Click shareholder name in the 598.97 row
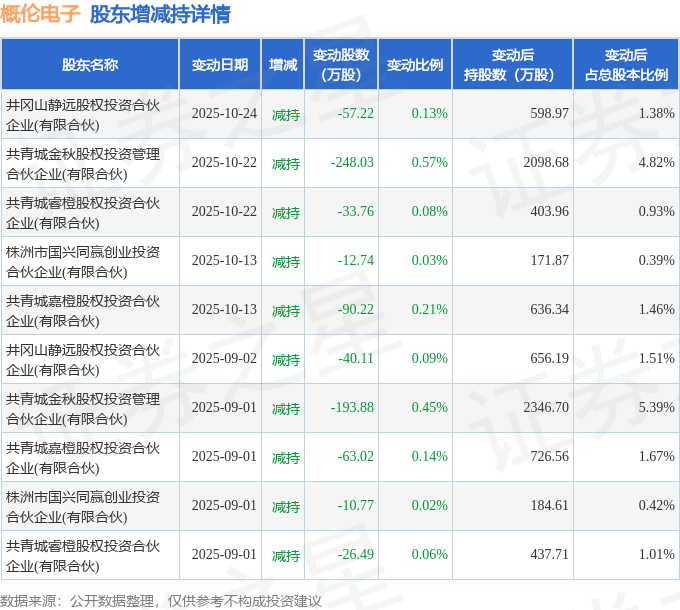Screen dimensions: 680x610 click(83, 115)
